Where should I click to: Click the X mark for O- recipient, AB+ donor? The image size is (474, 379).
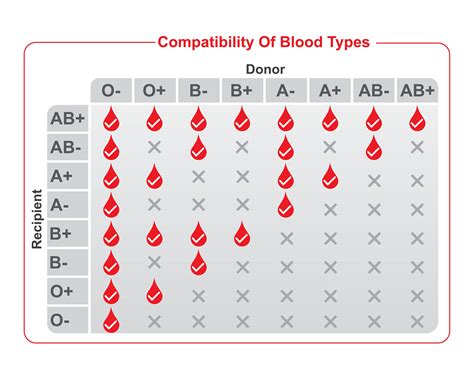coord(417,322)
